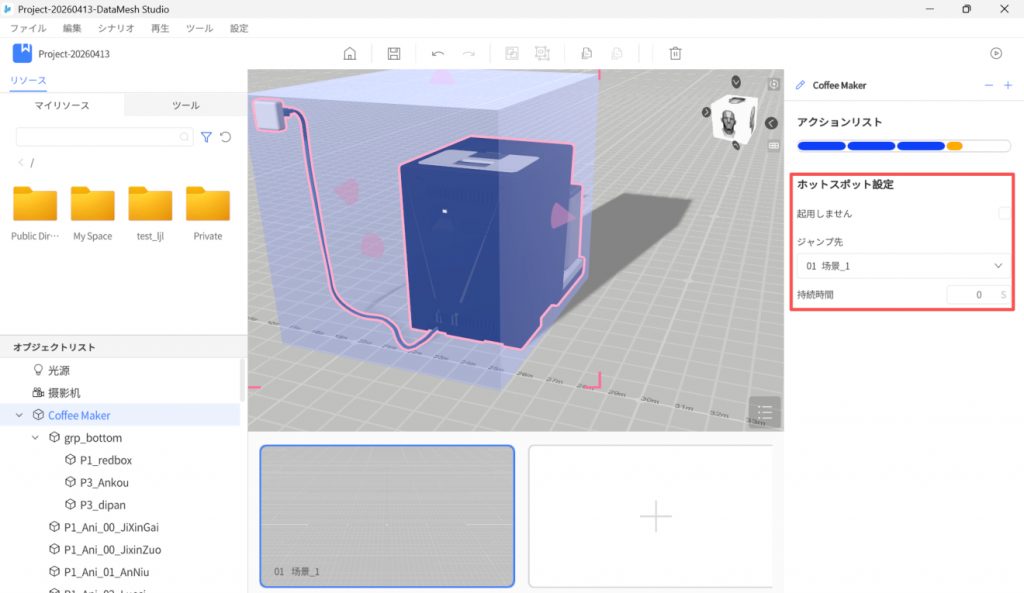
Task: Switch to the ツール tab
Action: click(x=185, y=105)
